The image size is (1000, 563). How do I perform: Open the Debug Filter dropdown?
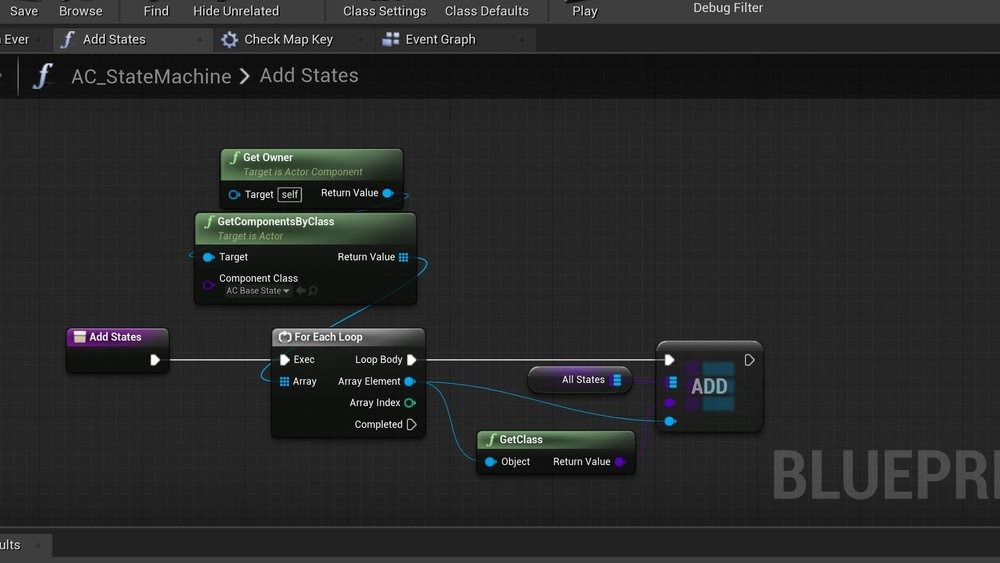pyautogui.click(x=727, y=8)
